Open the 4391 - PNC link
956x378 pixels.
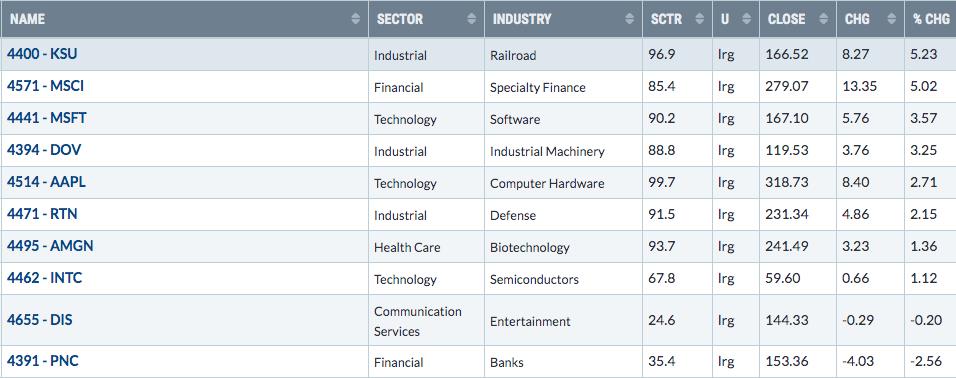(x=43, y=361)
